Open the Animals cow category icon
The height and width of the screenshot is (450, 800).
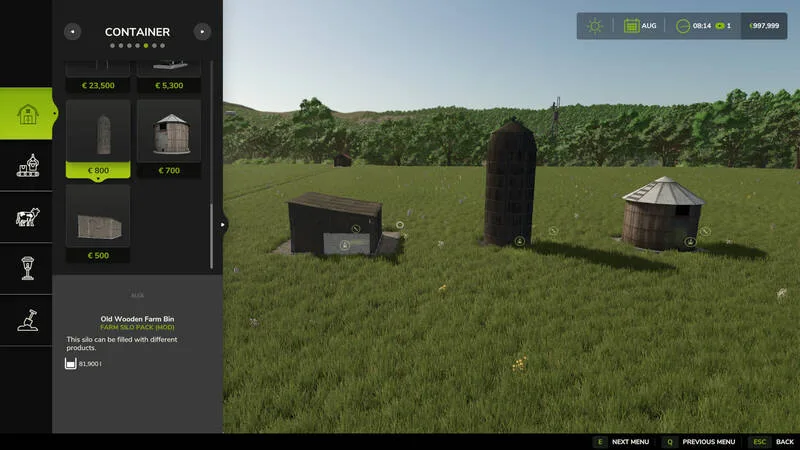(28, 217)
